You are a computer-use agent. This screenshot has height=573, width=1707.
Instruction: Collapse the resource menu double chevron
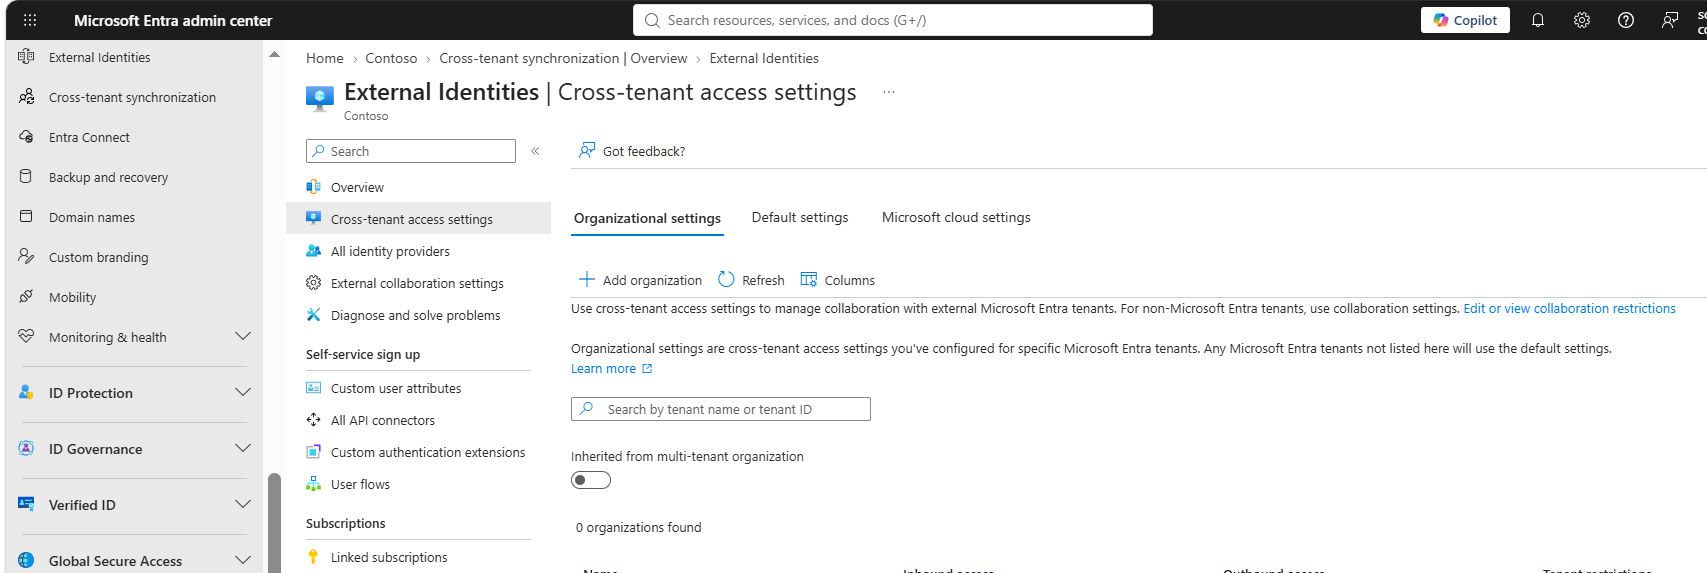coord(535,151)
